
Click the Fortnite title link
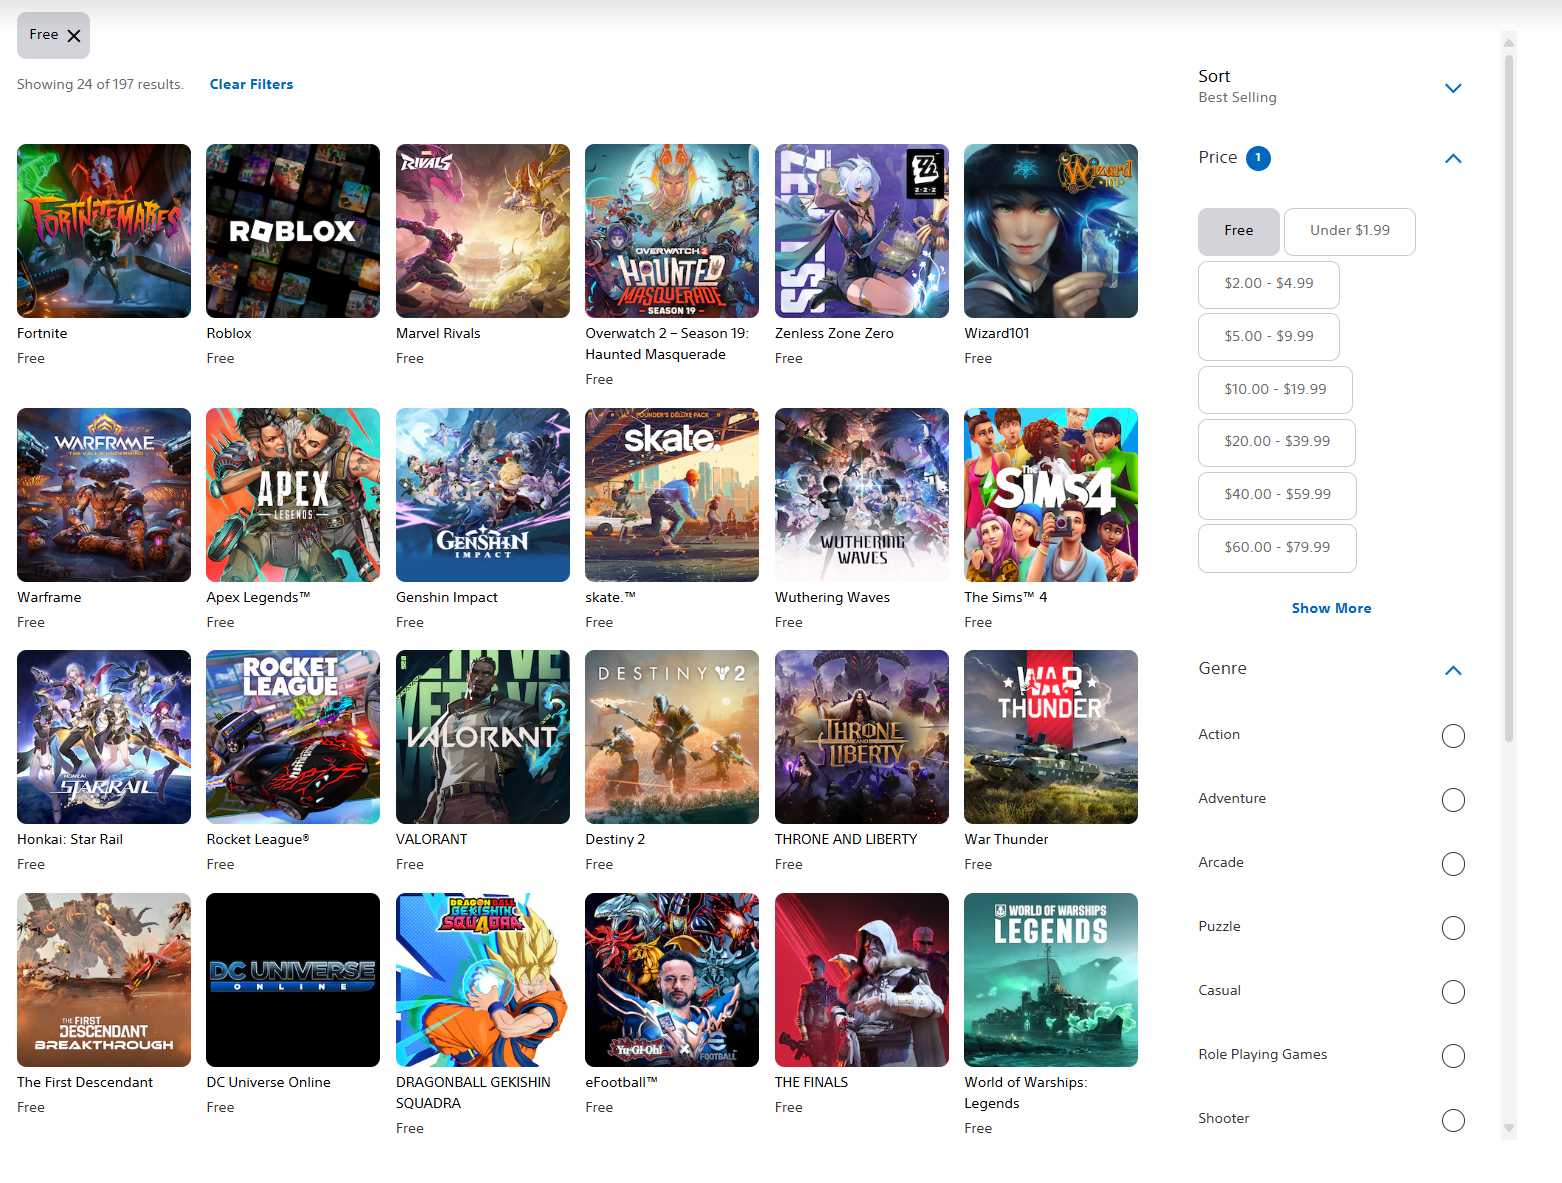coord(42,334)
